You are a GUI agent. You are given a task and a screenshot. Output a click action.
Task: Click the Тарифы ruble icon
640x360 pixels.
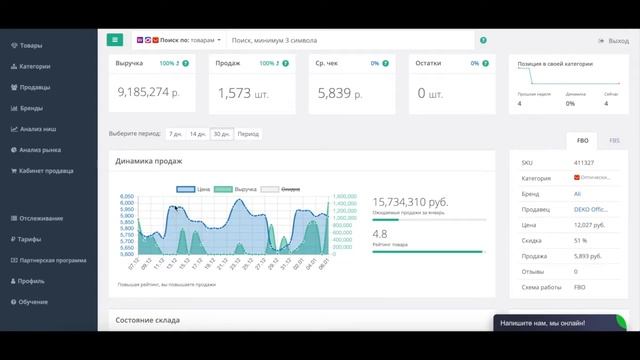[13, 239]
